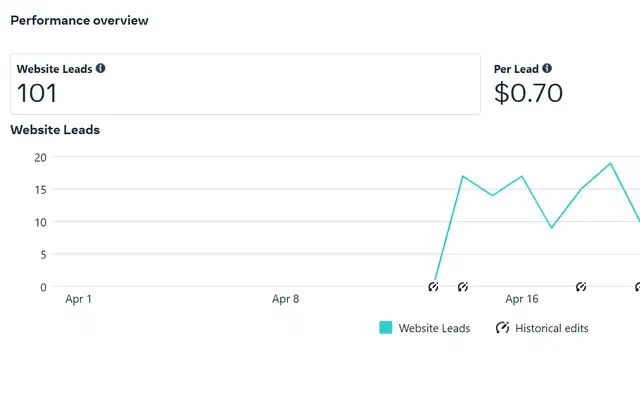
Task: Click the Website Leads chart title
Action: (55, 130)
